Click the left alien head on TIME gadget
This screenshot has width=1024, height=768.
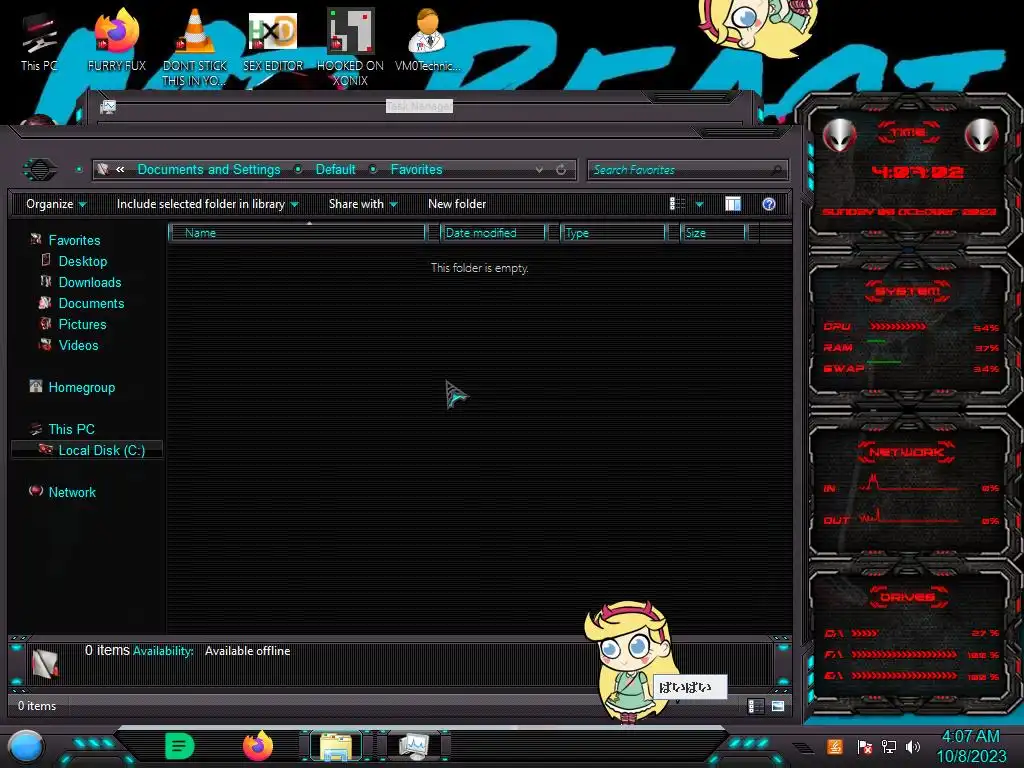(839, 135)
